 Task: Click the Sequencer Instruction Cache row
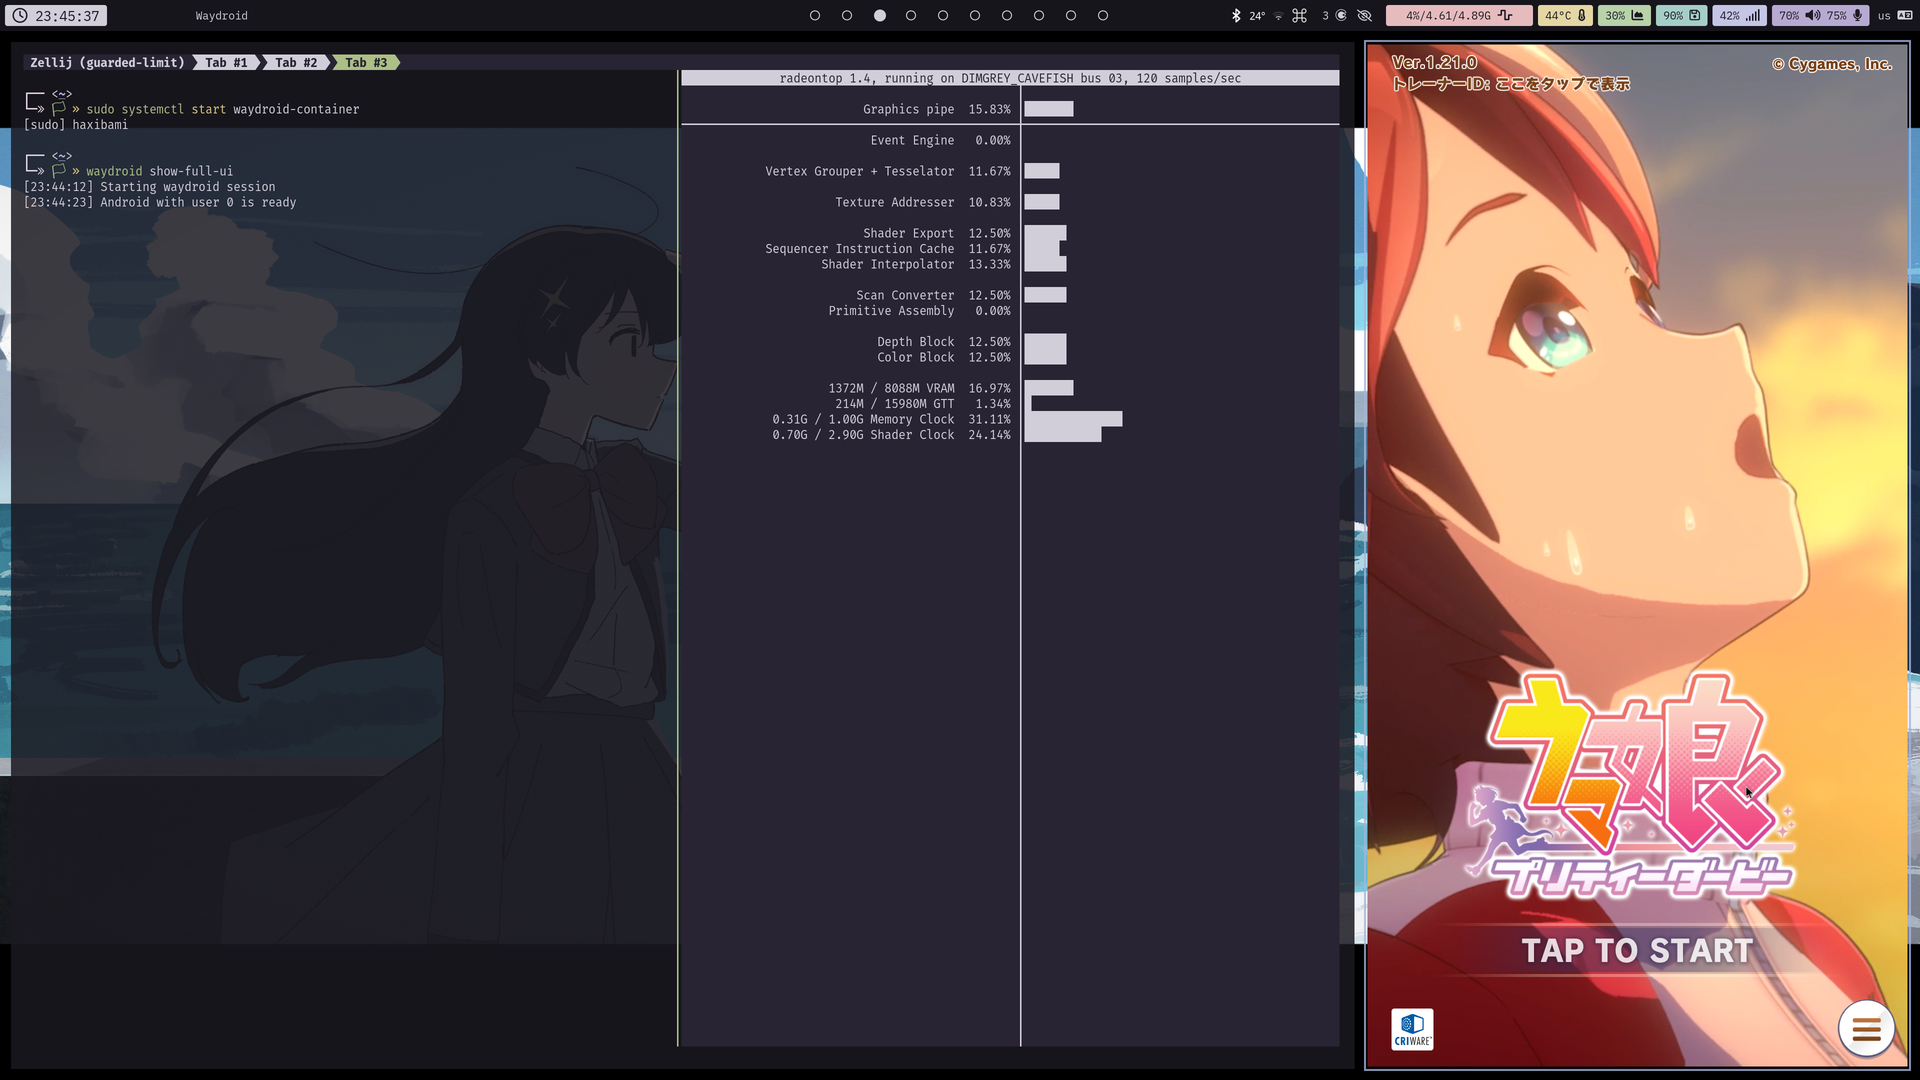pos(888,249)
